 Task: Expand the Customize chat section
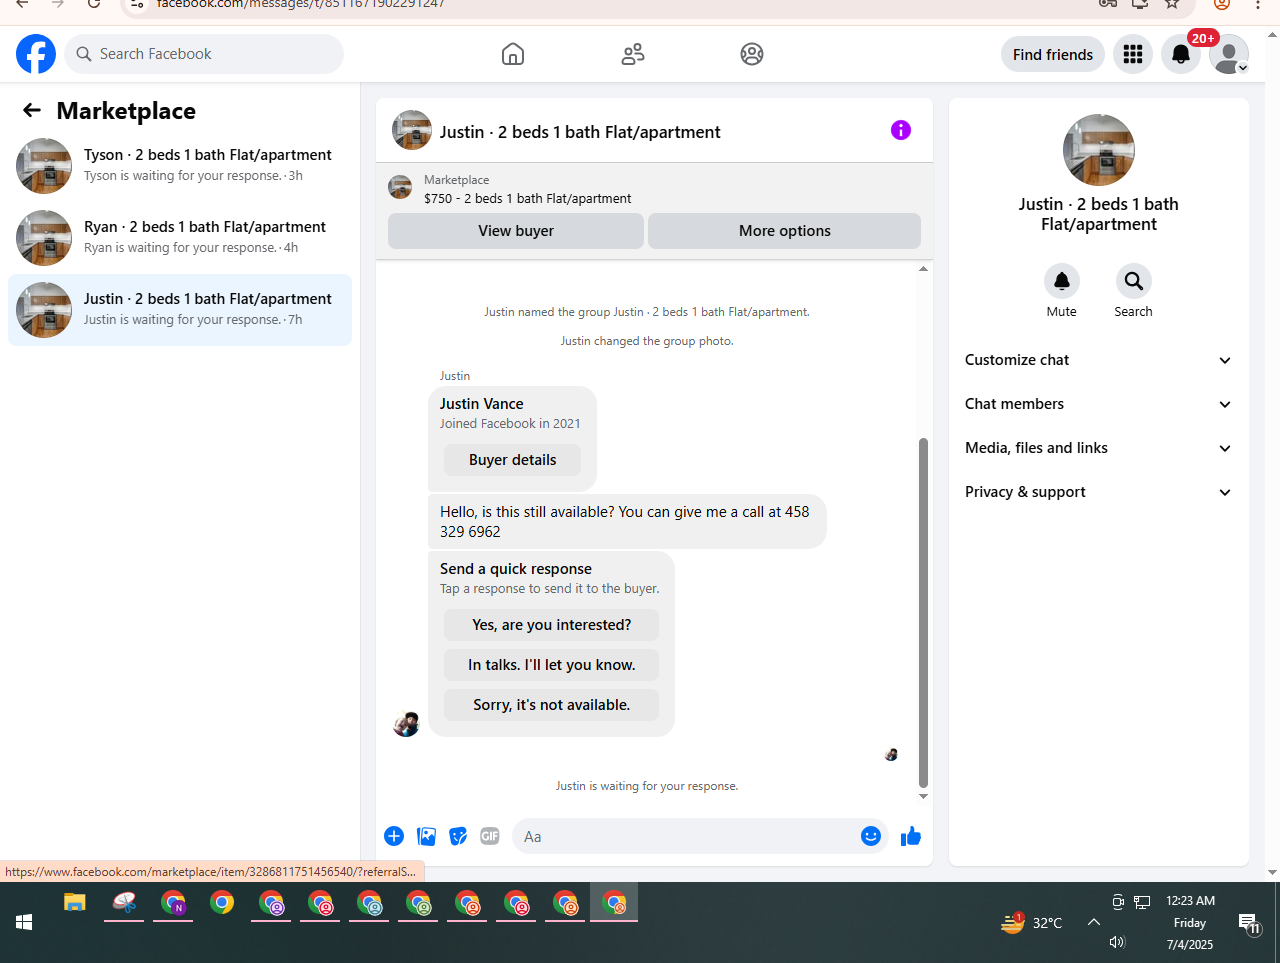click(1098, 360)
